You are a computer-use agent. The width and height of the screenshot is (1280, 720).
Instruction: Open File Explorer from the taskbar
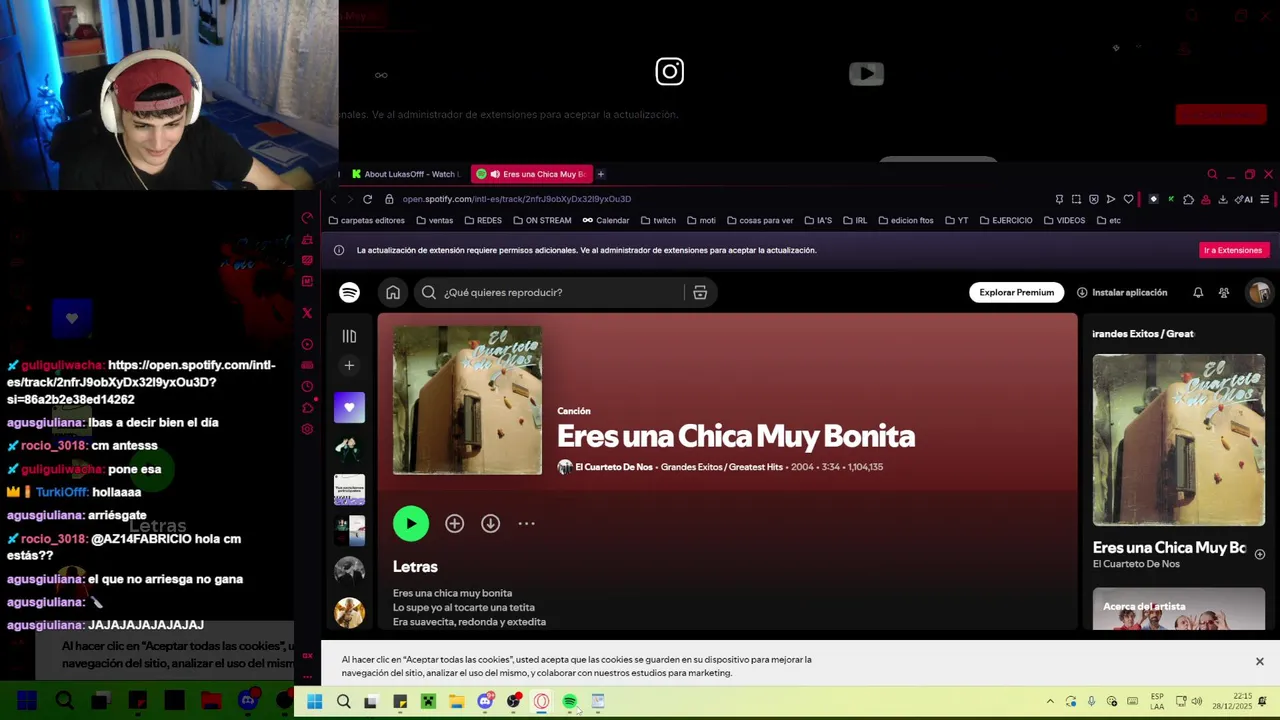[x=456, y=702]
